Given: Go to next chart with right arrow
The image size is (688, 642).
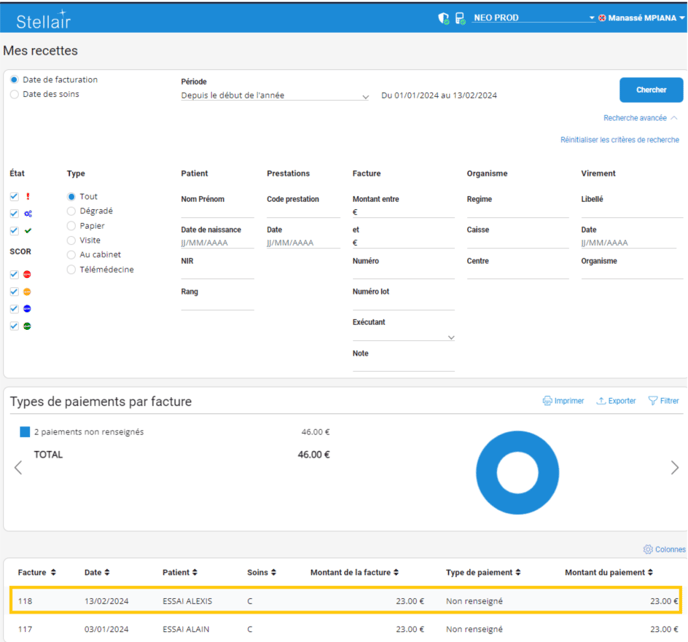Looking at the screenshot, I should (x=675, y=467).
